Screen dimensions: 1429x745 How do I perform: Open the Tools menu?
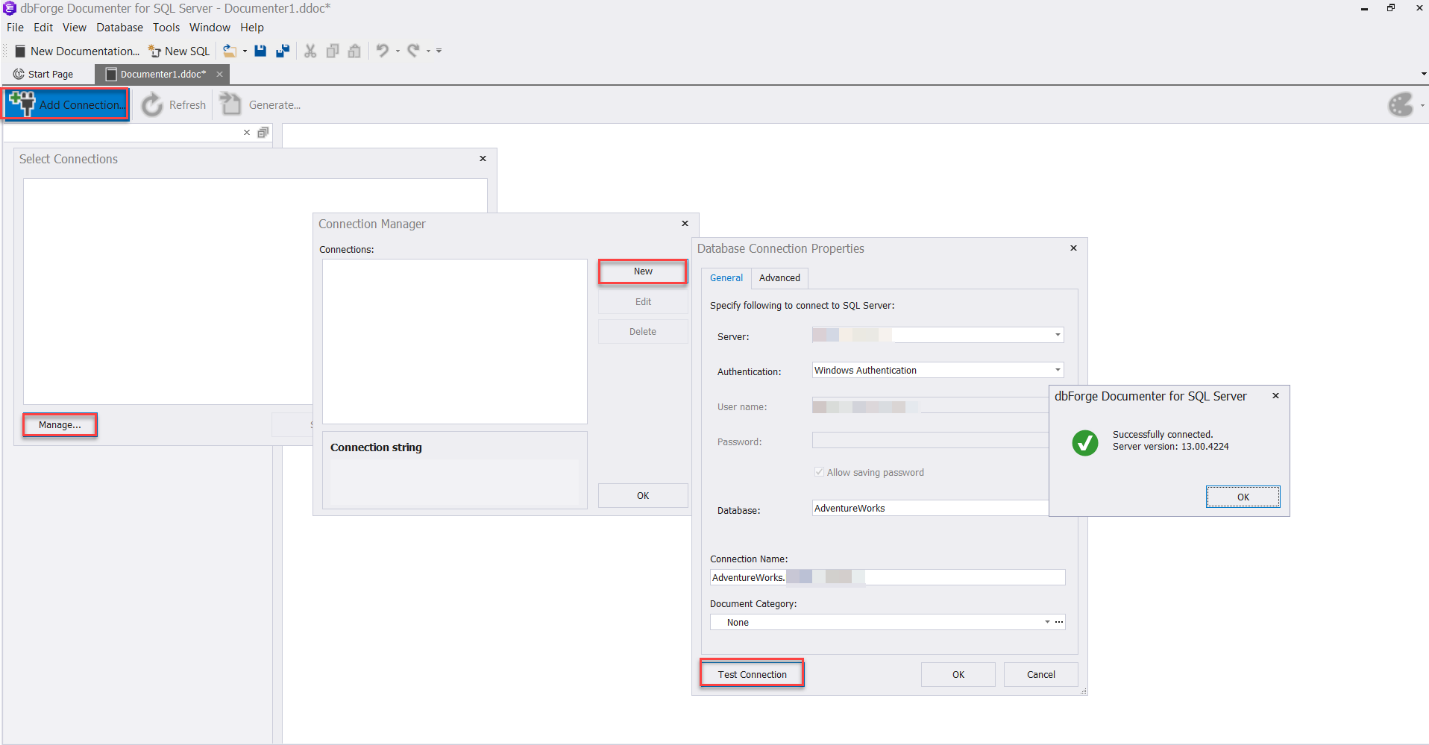point(167,27)
